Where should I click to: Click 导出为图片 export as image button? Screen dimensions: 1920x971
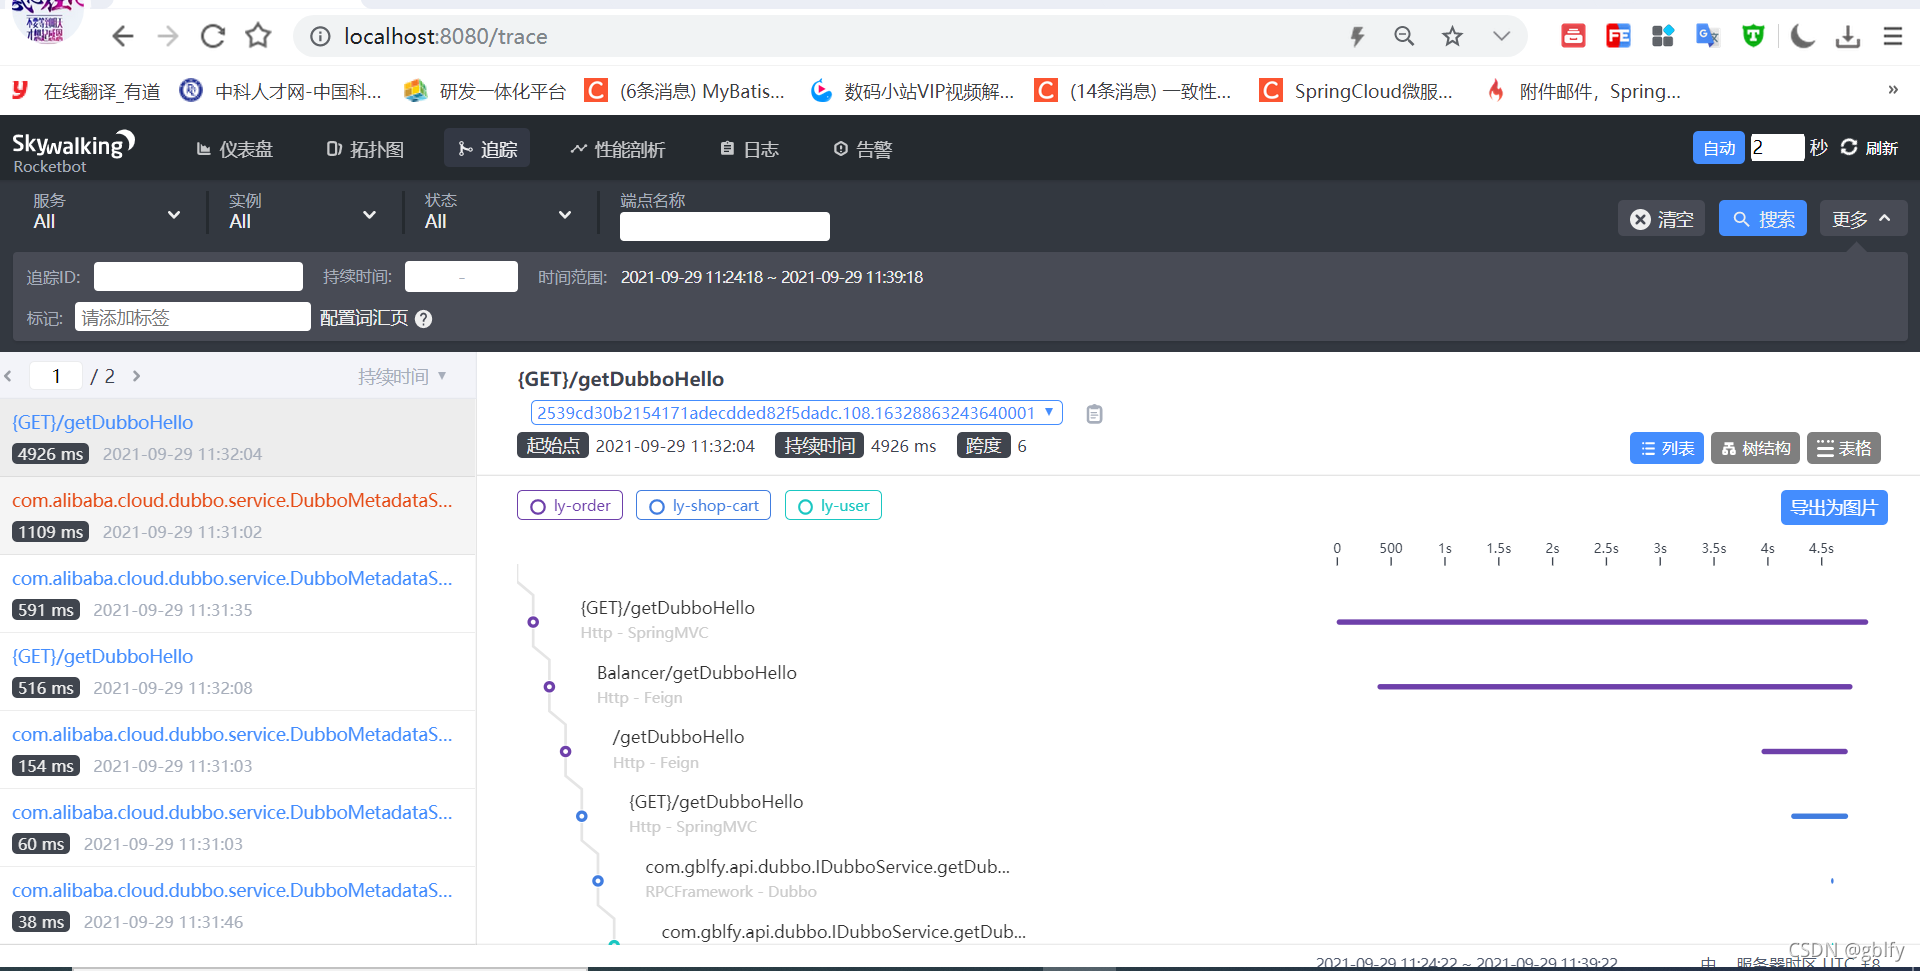[x=1834, y=507]
